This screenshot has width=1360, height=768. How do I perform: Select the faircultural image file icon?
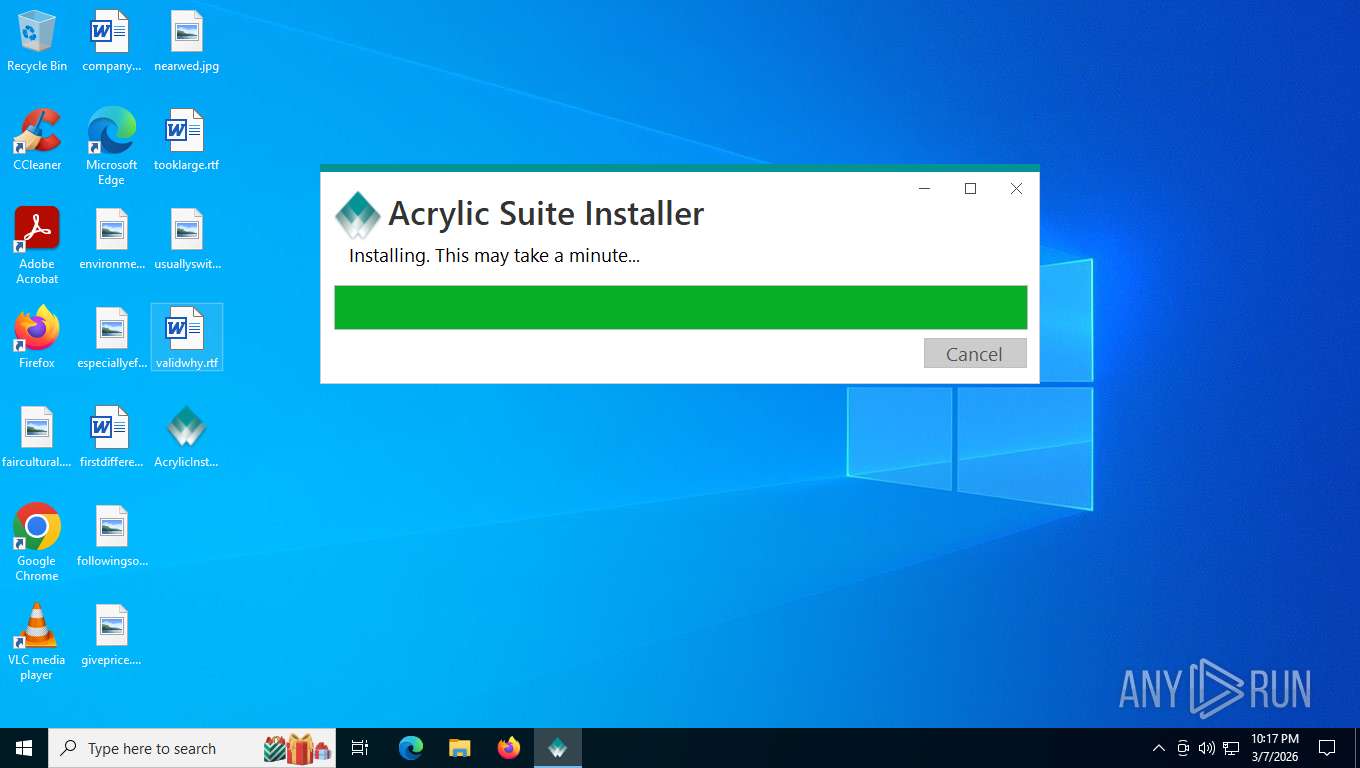coord(37,437)
